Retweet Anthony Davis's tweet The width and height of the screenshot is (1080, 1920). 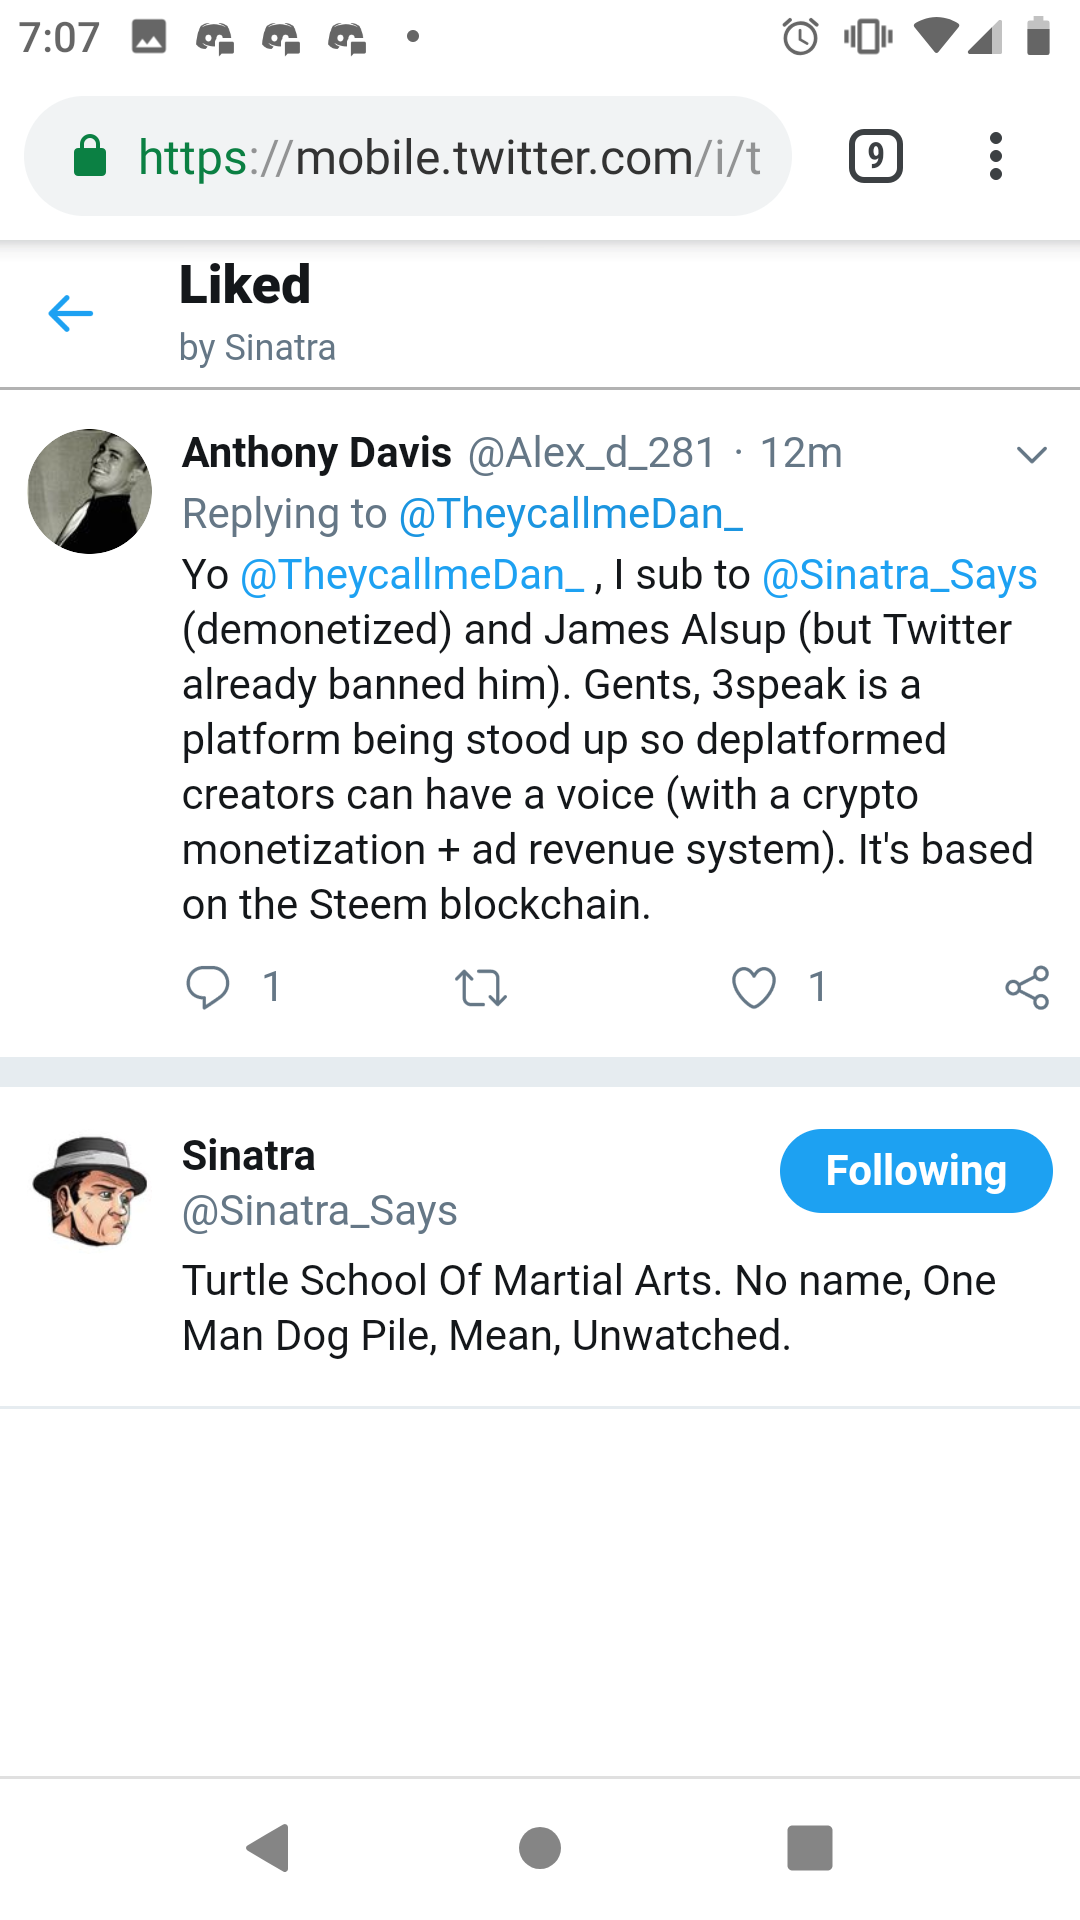[481, 988]
